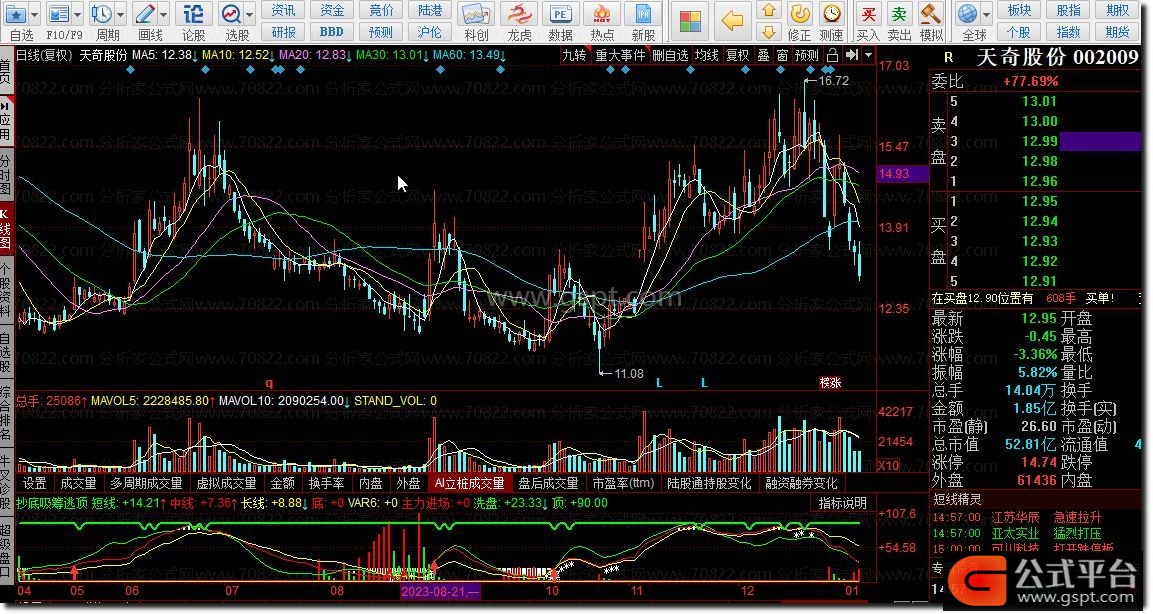Click the BBD toolbar button
Screen dimensions: 1153x614
[332, 32]
